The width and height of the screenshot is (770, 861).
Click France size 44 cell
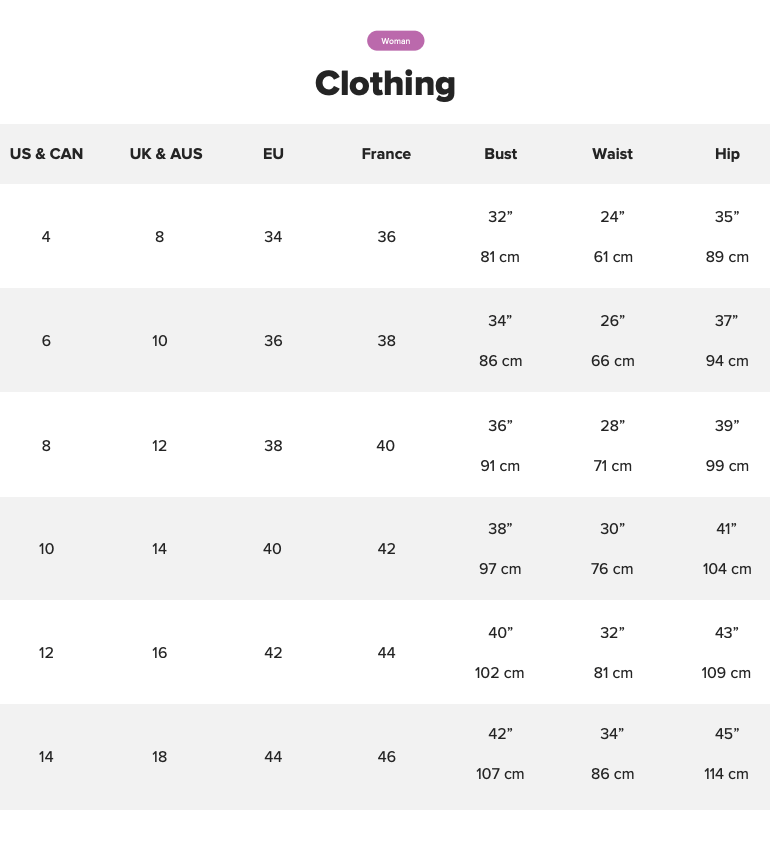pos(386,653)
